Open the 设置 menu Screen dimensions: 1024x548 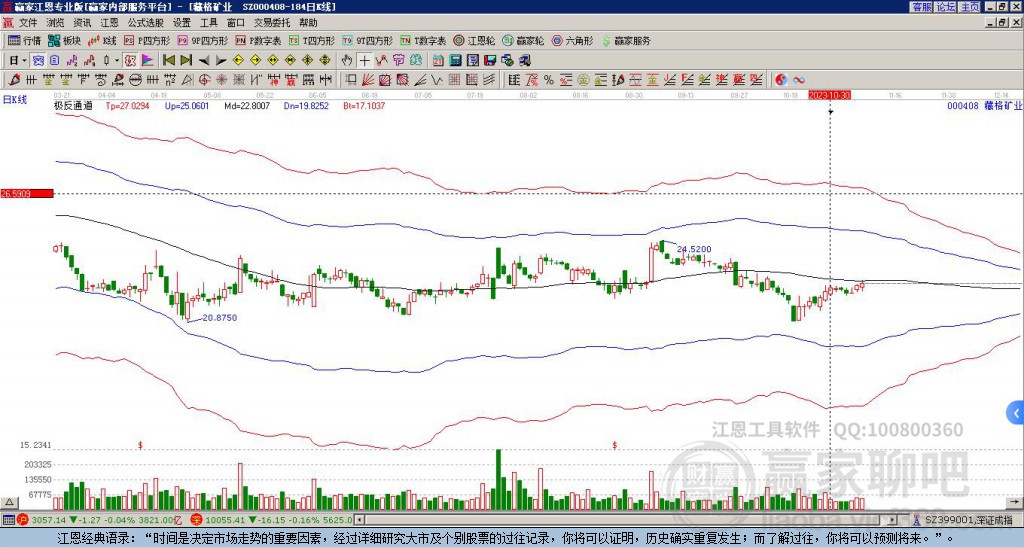[x=182, y=23]
